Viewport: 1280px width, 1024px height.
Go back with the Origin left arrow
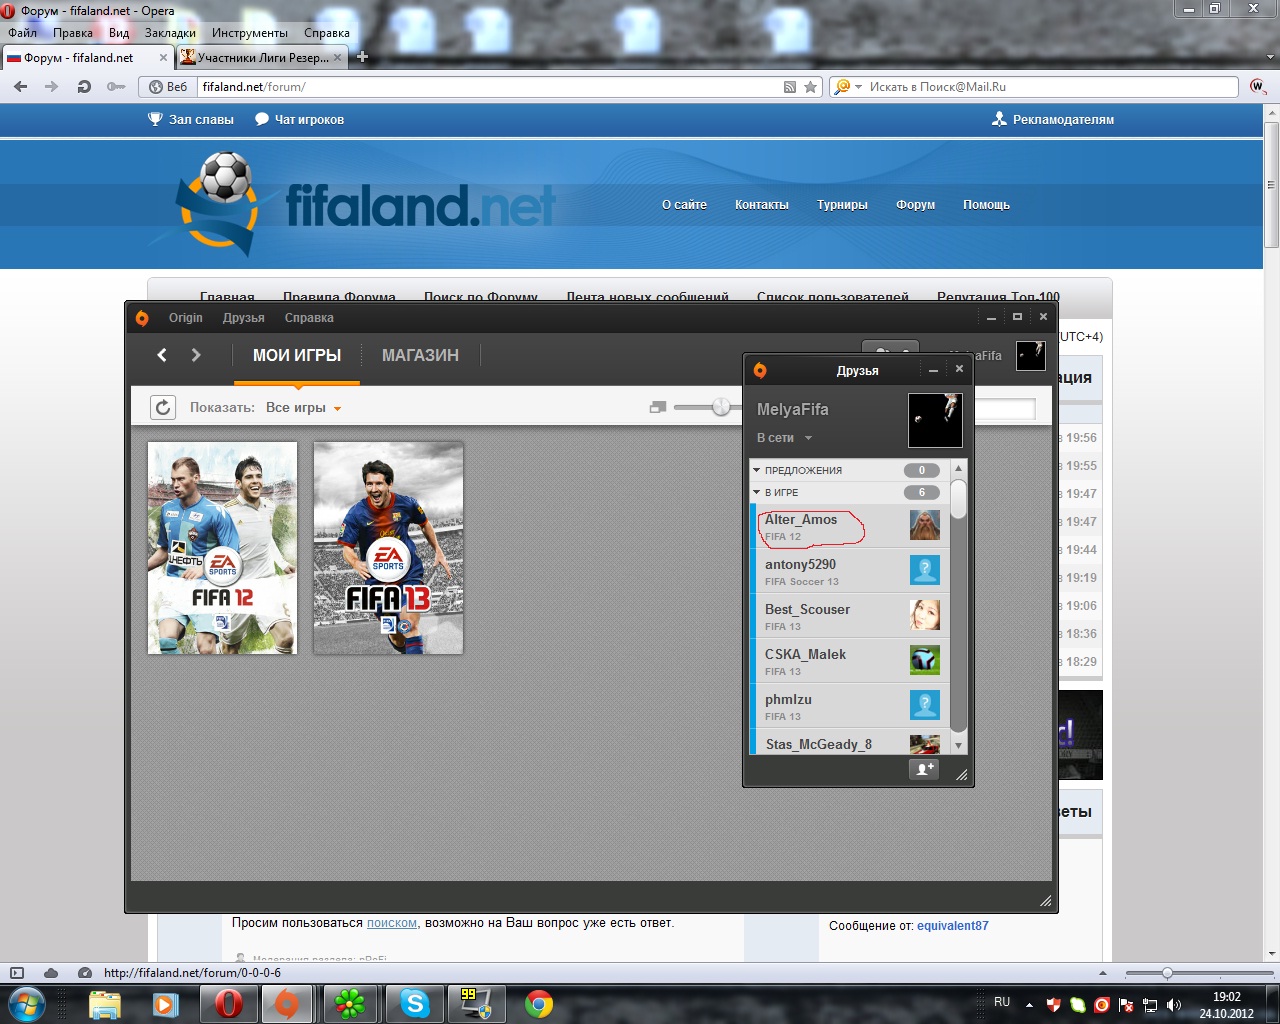[162, 355]
